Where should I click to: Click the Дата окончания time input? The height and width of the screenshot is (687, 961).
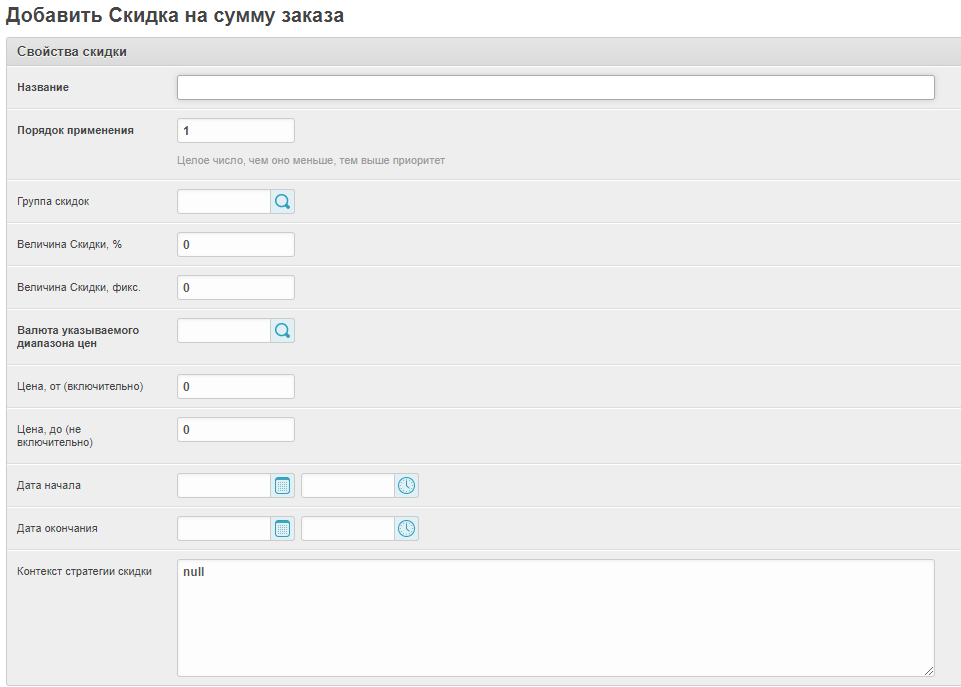pyautogui.click(x=348, y=529)
